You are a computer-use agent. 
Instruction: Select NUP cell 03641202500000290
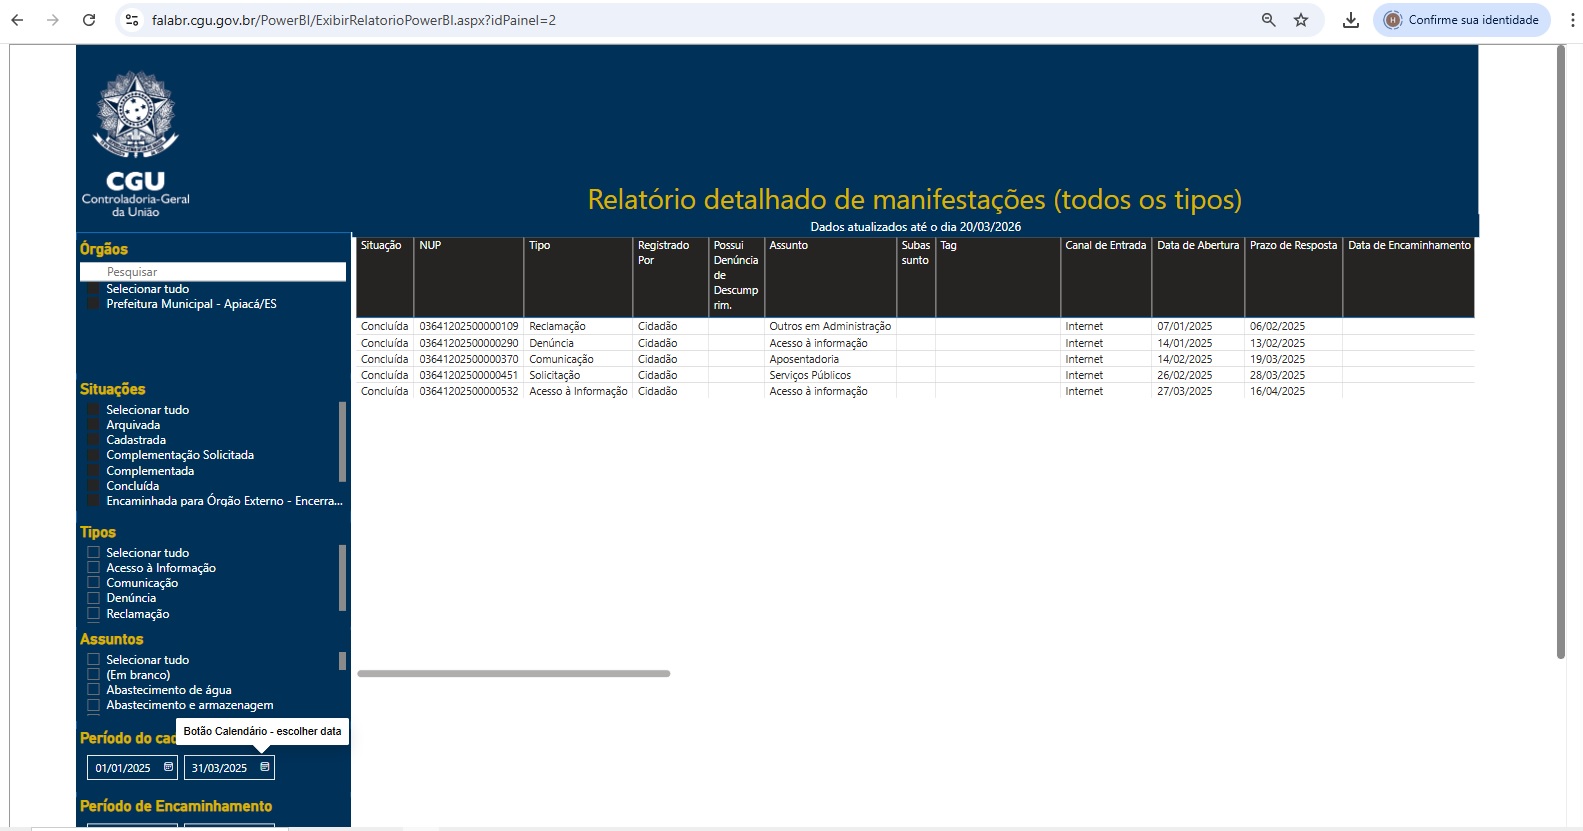(x=469, y=343)
